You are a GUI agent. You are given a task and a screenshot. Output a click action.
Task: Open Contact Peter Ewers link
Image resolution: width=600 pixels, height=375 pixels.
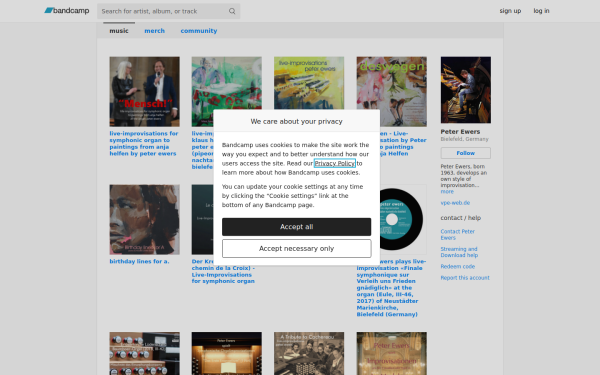[x=458, y=235]
